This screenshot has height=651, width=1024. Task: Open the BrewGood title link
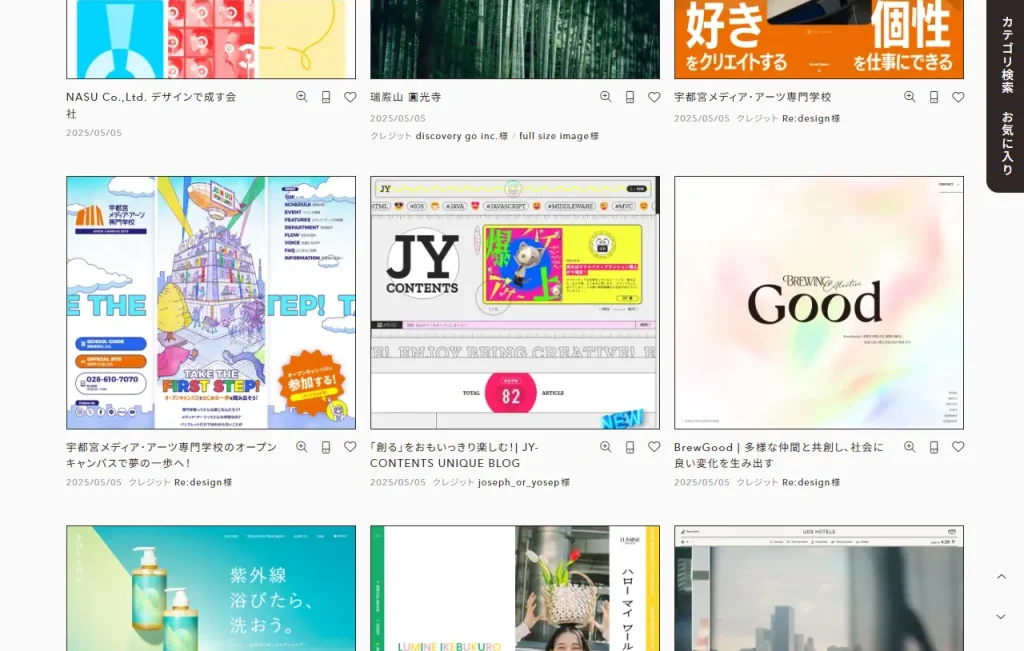(x=778, y=455)
